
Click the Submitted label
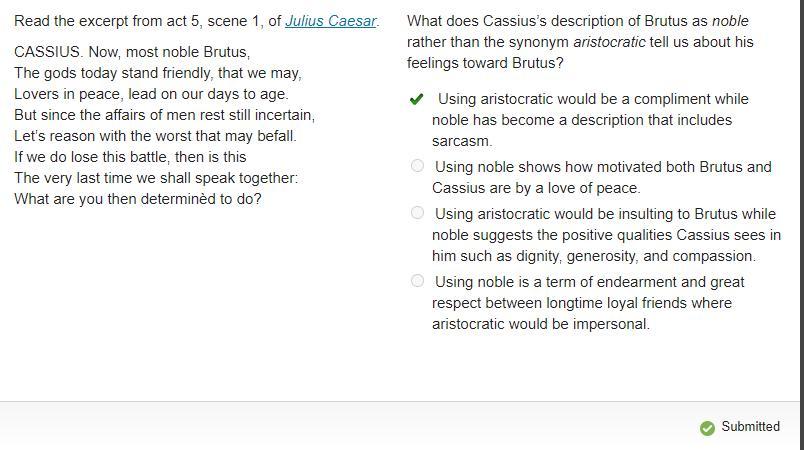tap(750, 426)
